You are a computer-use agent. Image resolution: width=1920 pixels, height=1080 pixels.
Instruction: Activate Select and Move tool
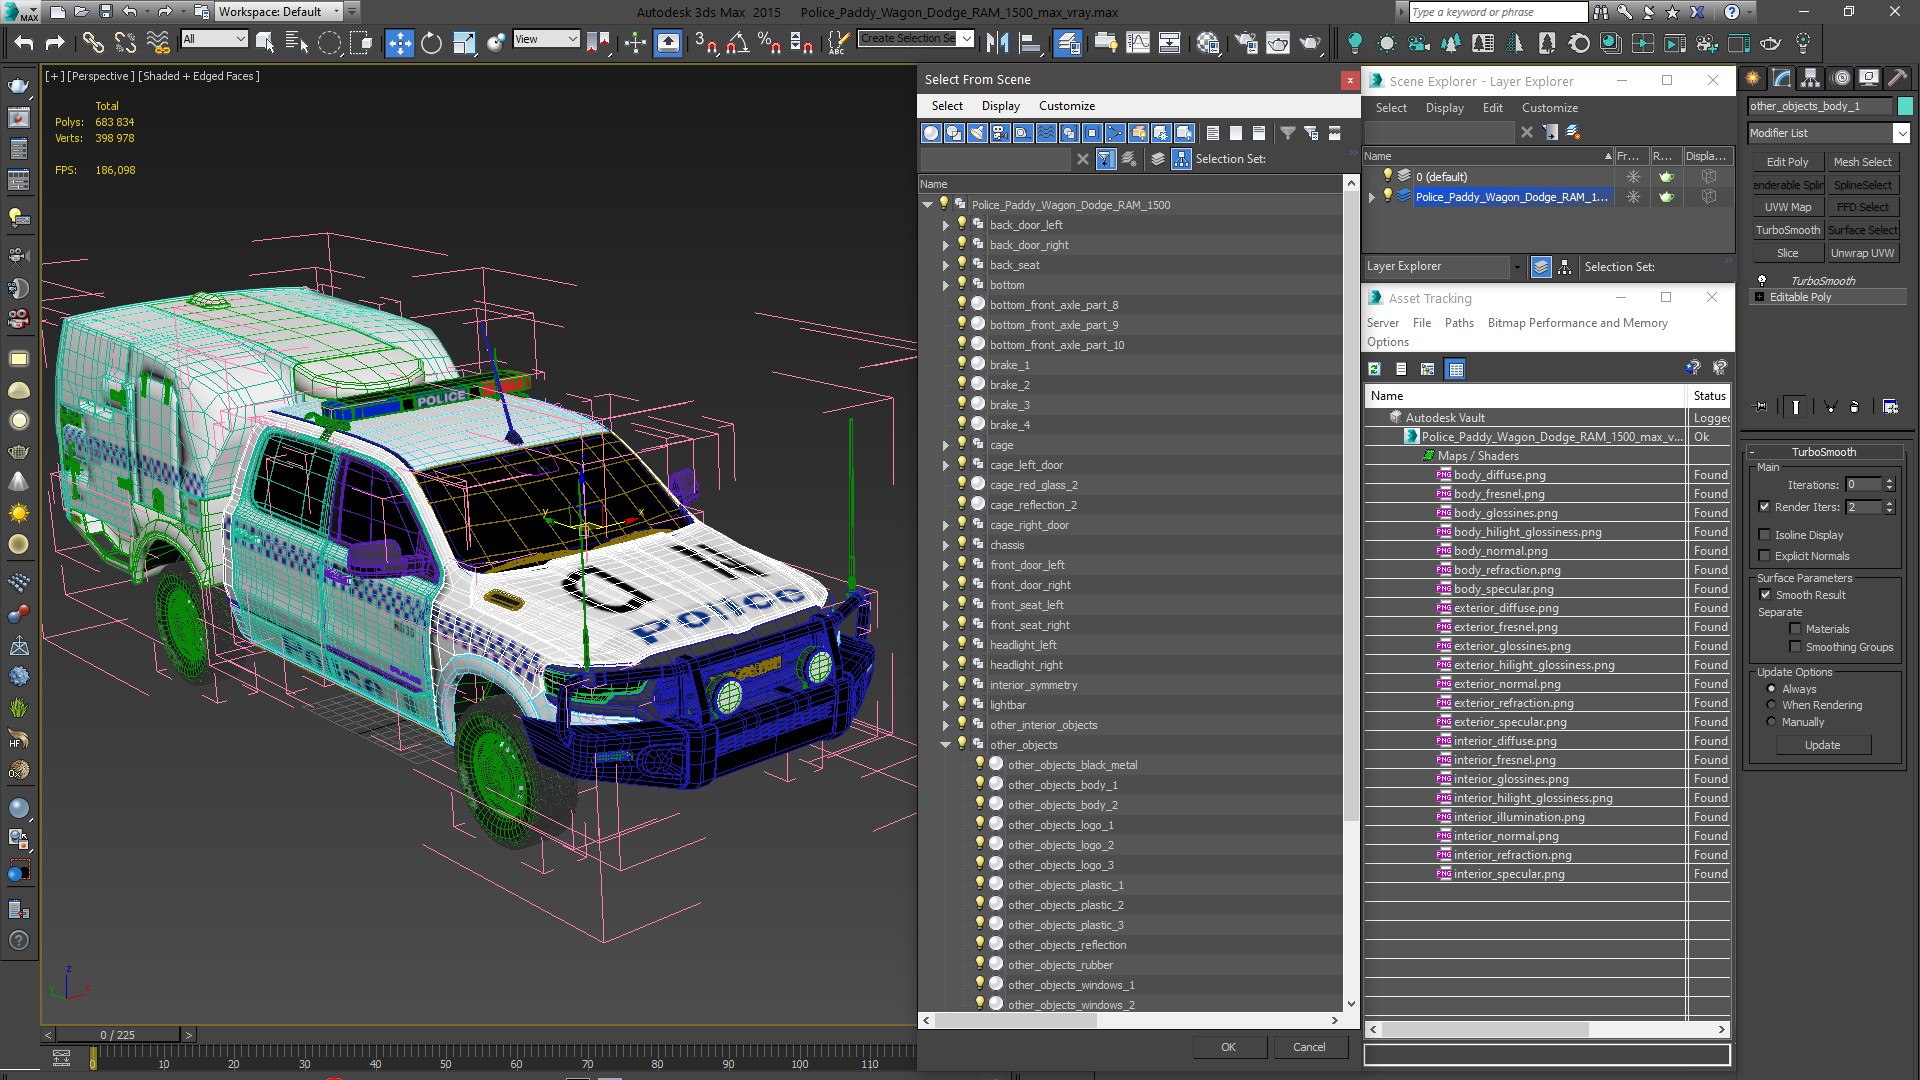399,42
